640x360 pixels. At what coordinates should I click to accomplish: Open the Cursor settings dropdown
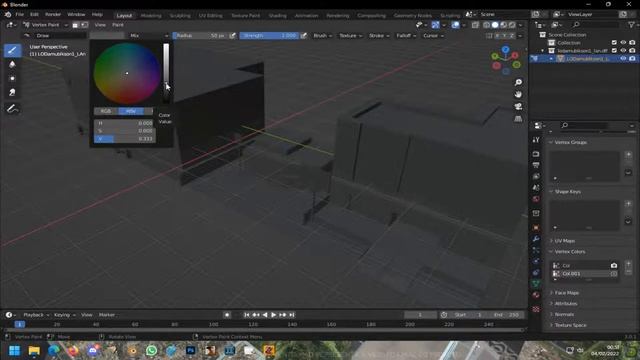(x=433, y=36)
